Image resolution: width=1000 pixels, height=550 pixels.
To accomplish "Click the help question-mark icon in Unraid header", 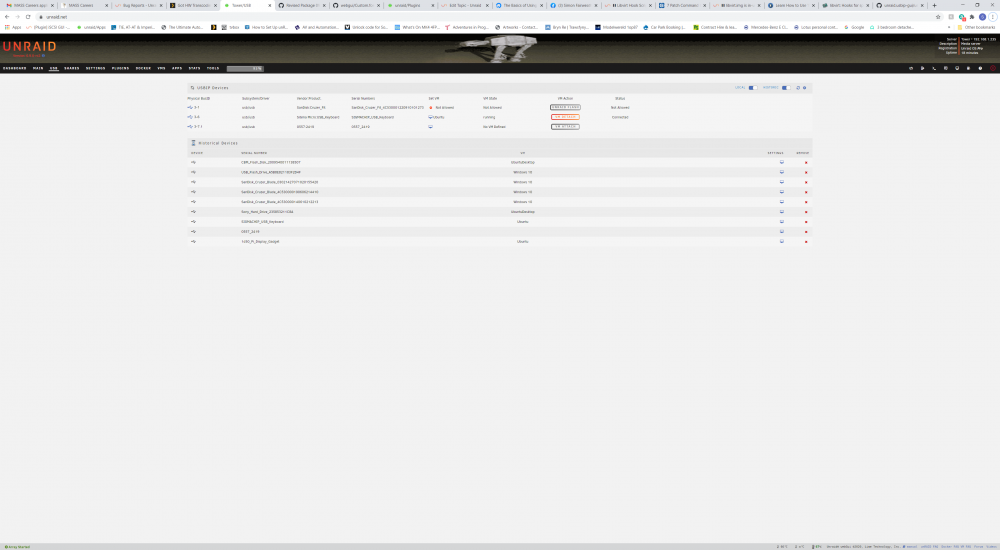I will click(x=980, y=68).
